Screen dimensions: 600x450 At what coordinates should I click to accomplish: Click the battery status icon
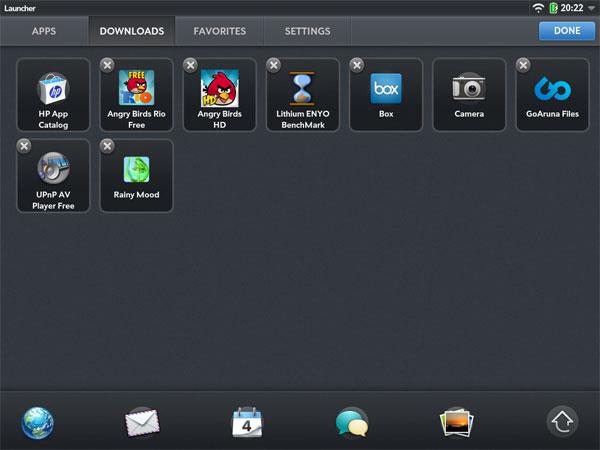[553, 8]
